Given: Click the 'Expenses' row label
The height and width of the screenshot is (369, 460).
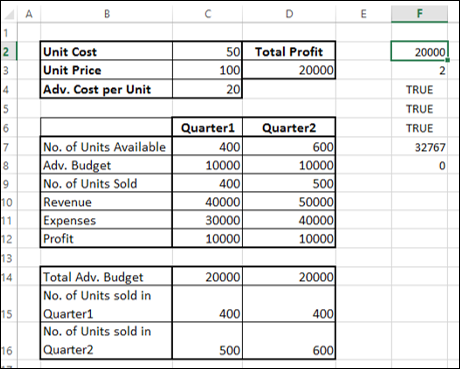Looking at the screenshot, I should pyautogui.click(x=106, y=220).
